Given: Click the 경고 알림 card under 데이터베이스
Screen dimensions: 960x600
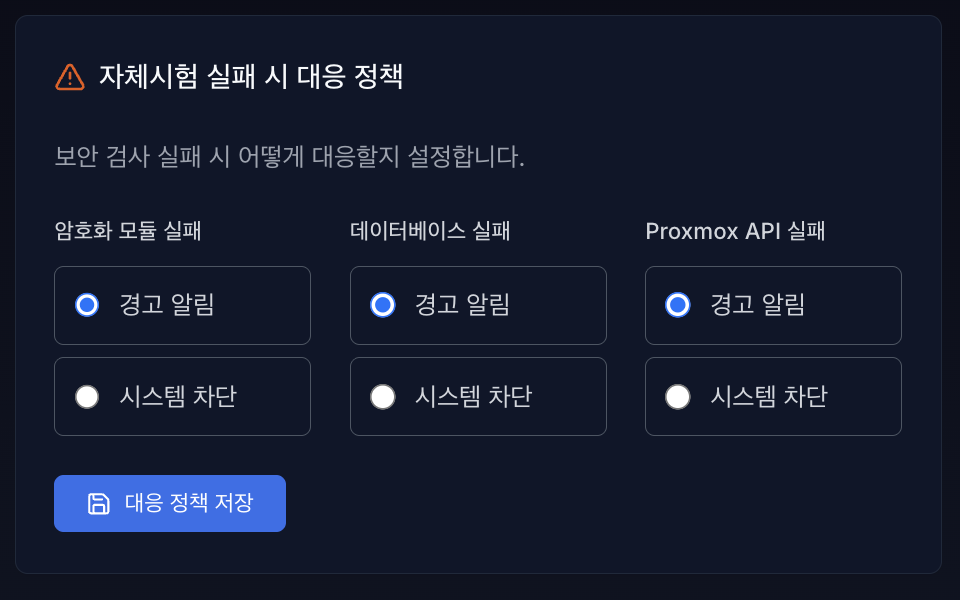Looking at the screenshot, I should pyautogui.click(x=478, y=305).
